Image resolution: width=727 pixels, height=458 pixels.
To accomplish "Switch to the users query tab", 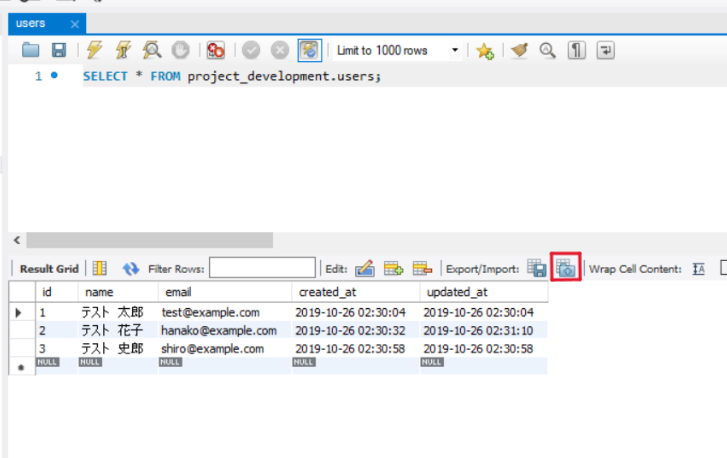I will pos(32,23).
